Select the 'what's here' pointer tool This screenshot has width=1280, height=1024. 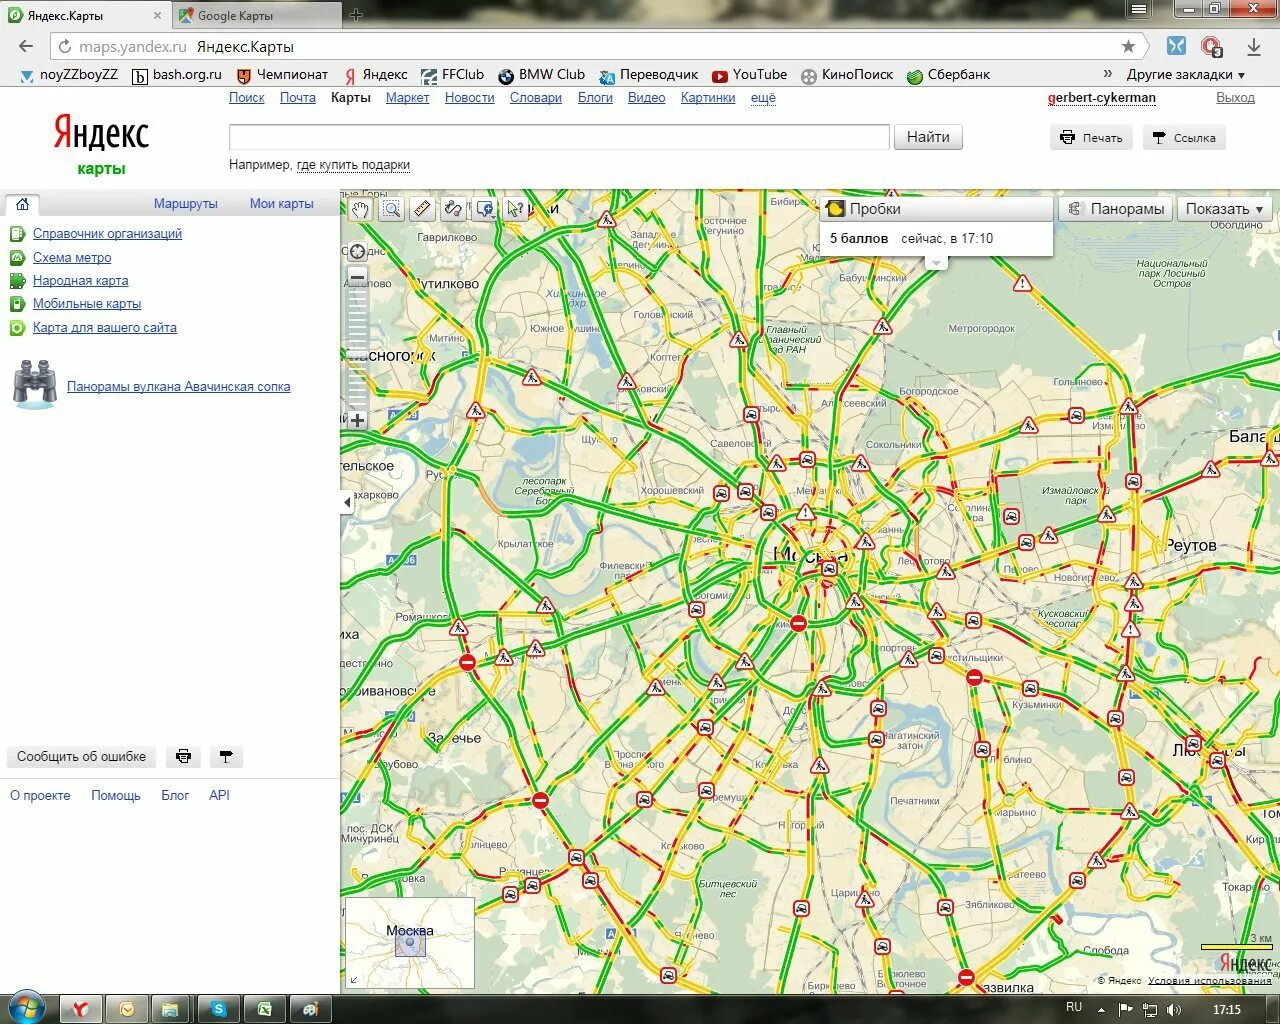516,208
